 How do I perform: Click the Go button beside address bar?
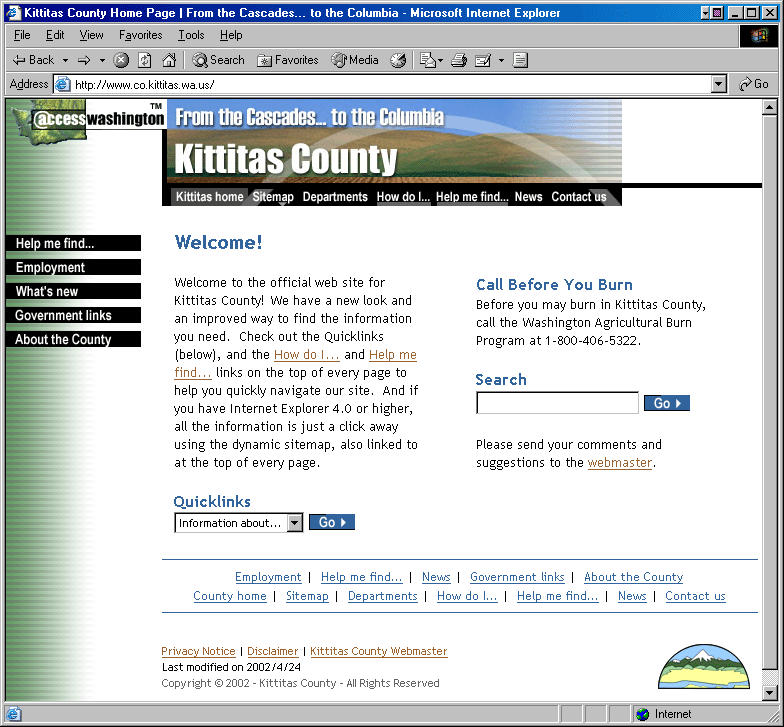pos(754,84)
